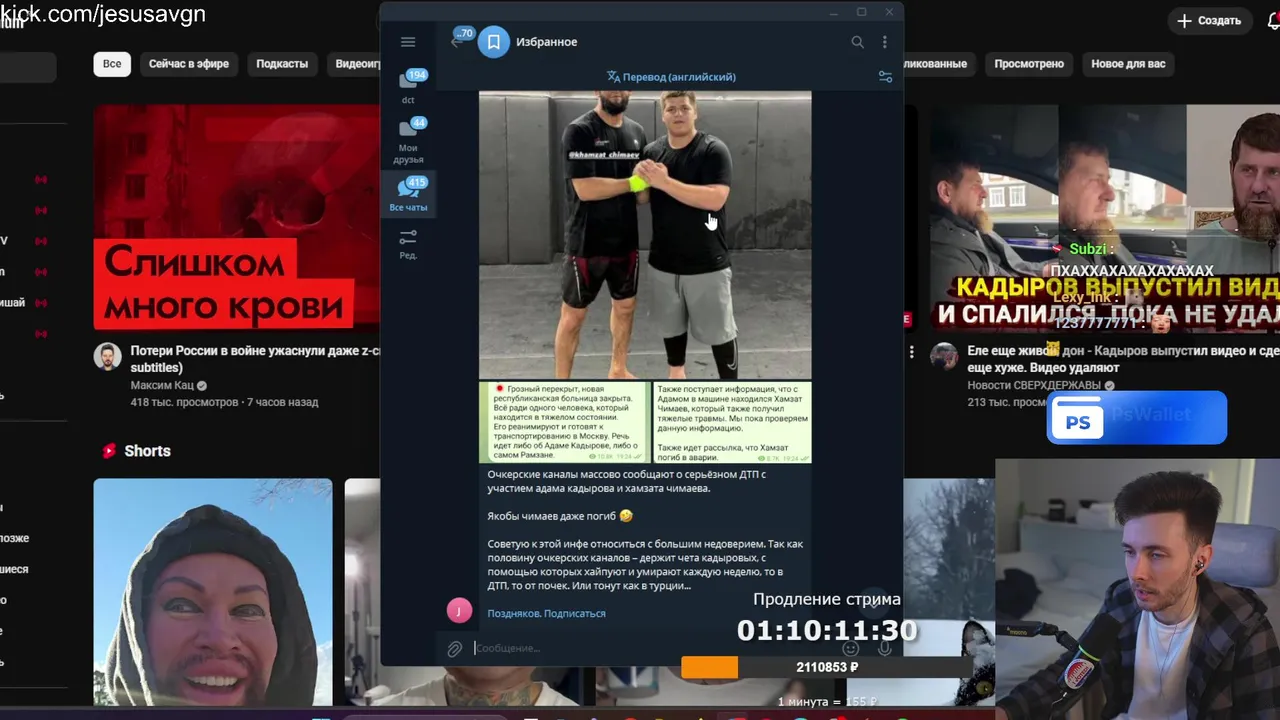Select the Все filter chip on YouTube
The image size is (1280, 720).
coord(112,64)
